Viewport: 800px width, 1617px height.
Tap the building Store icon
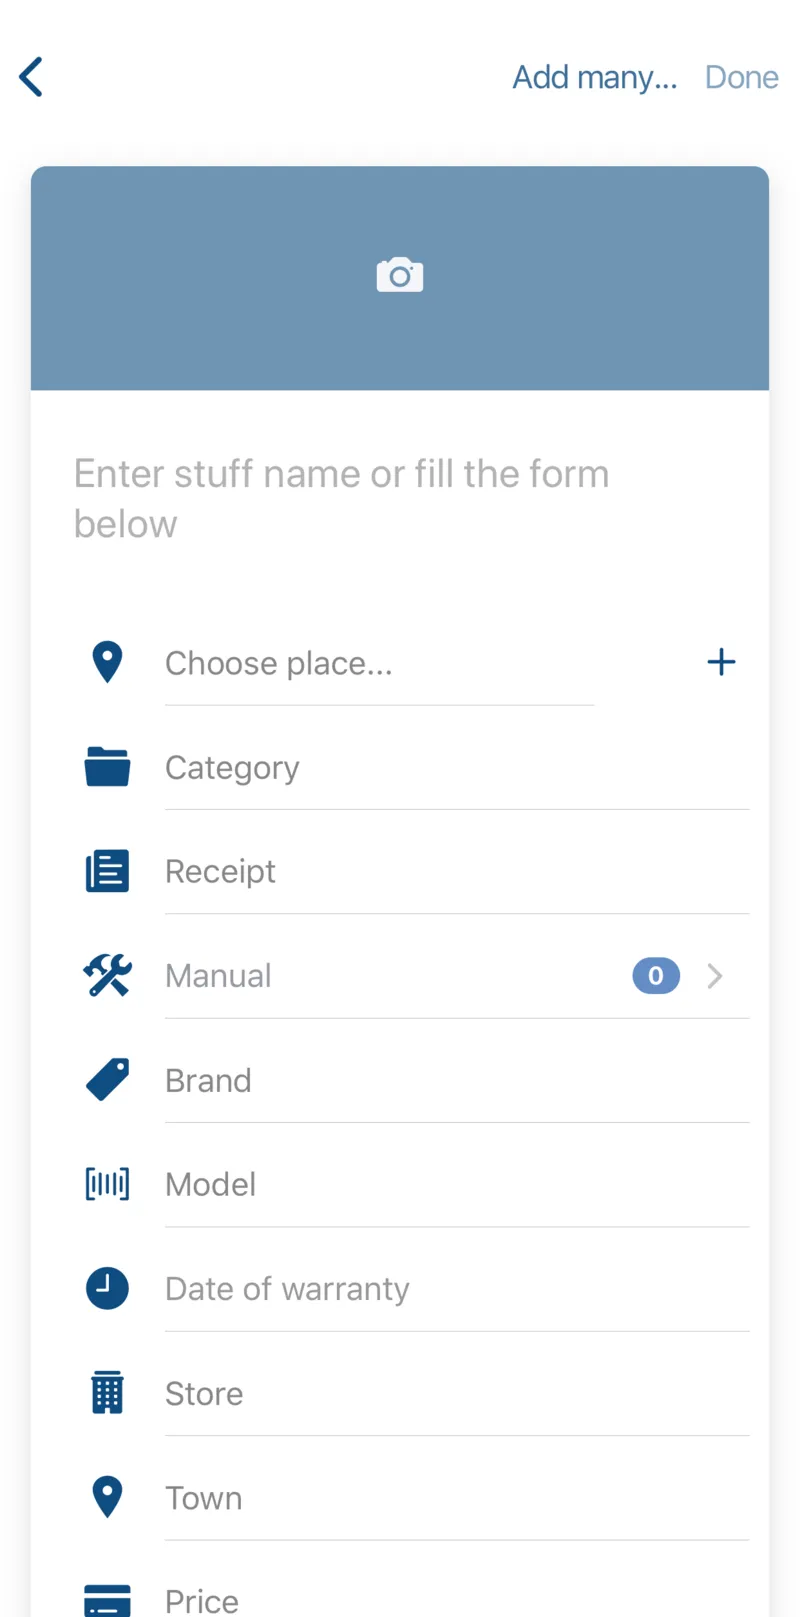tap(107, 1393)
